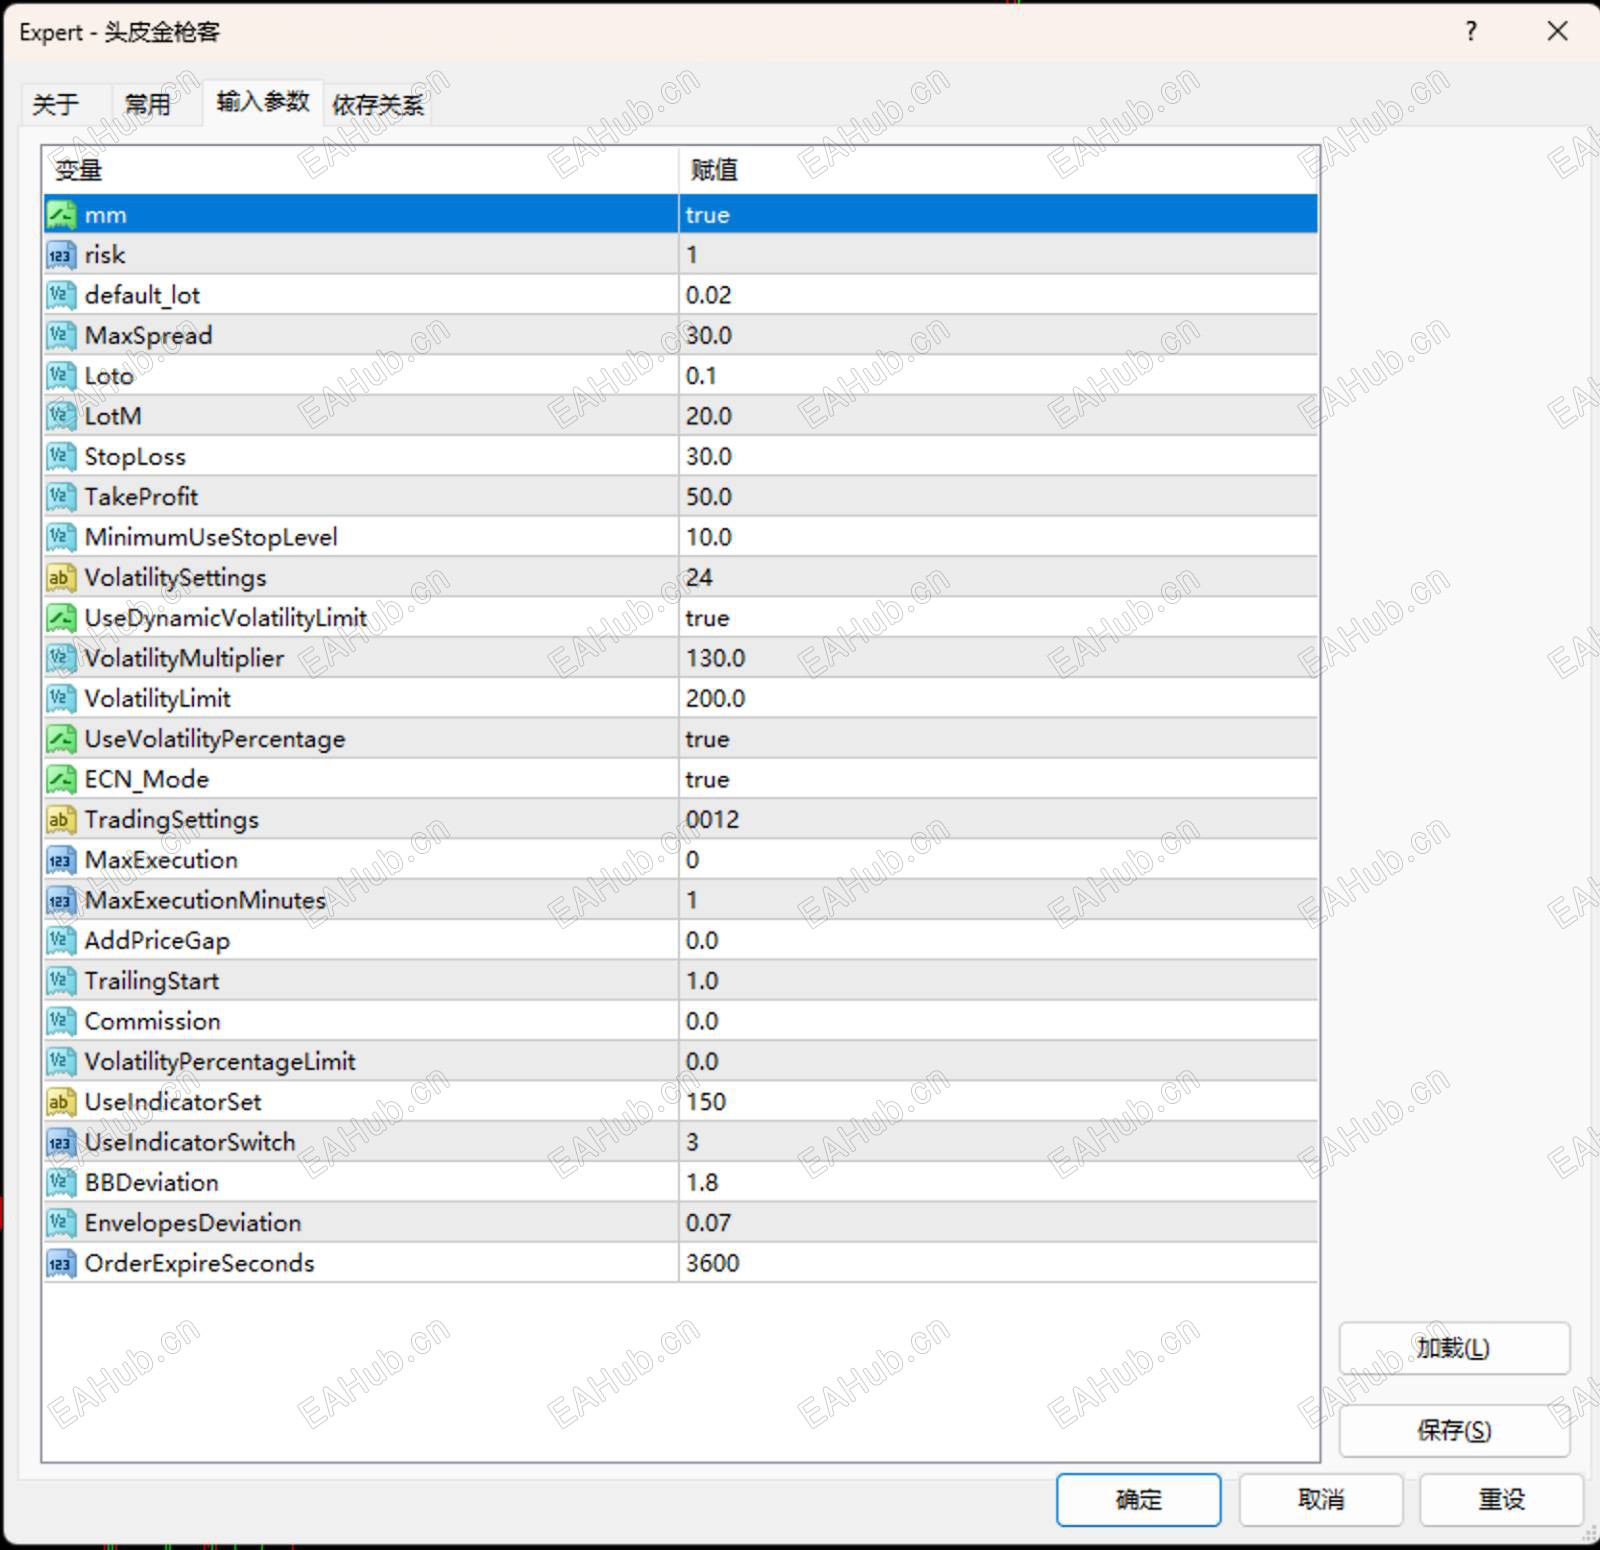Click the string icon beside VolatilitySettings

61,578
